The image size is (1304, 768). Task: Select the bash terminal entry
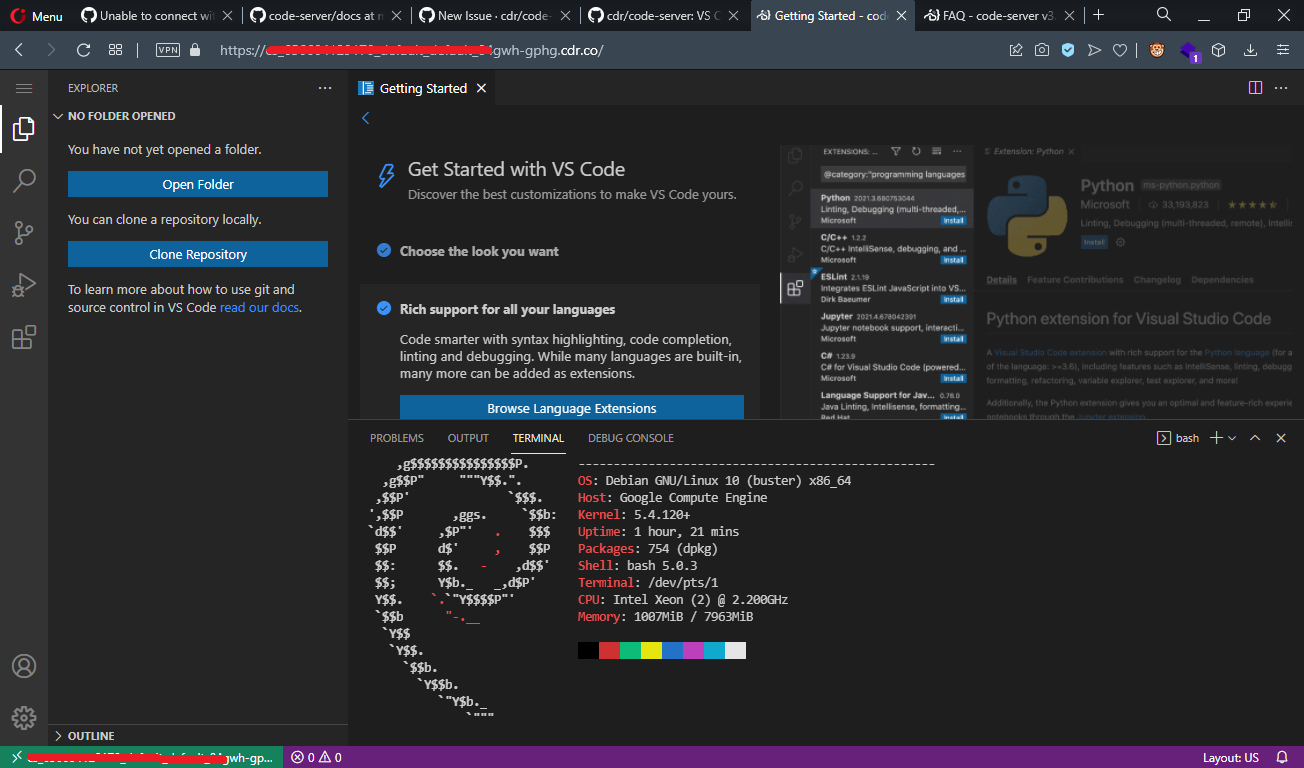tap(1178, 438)
